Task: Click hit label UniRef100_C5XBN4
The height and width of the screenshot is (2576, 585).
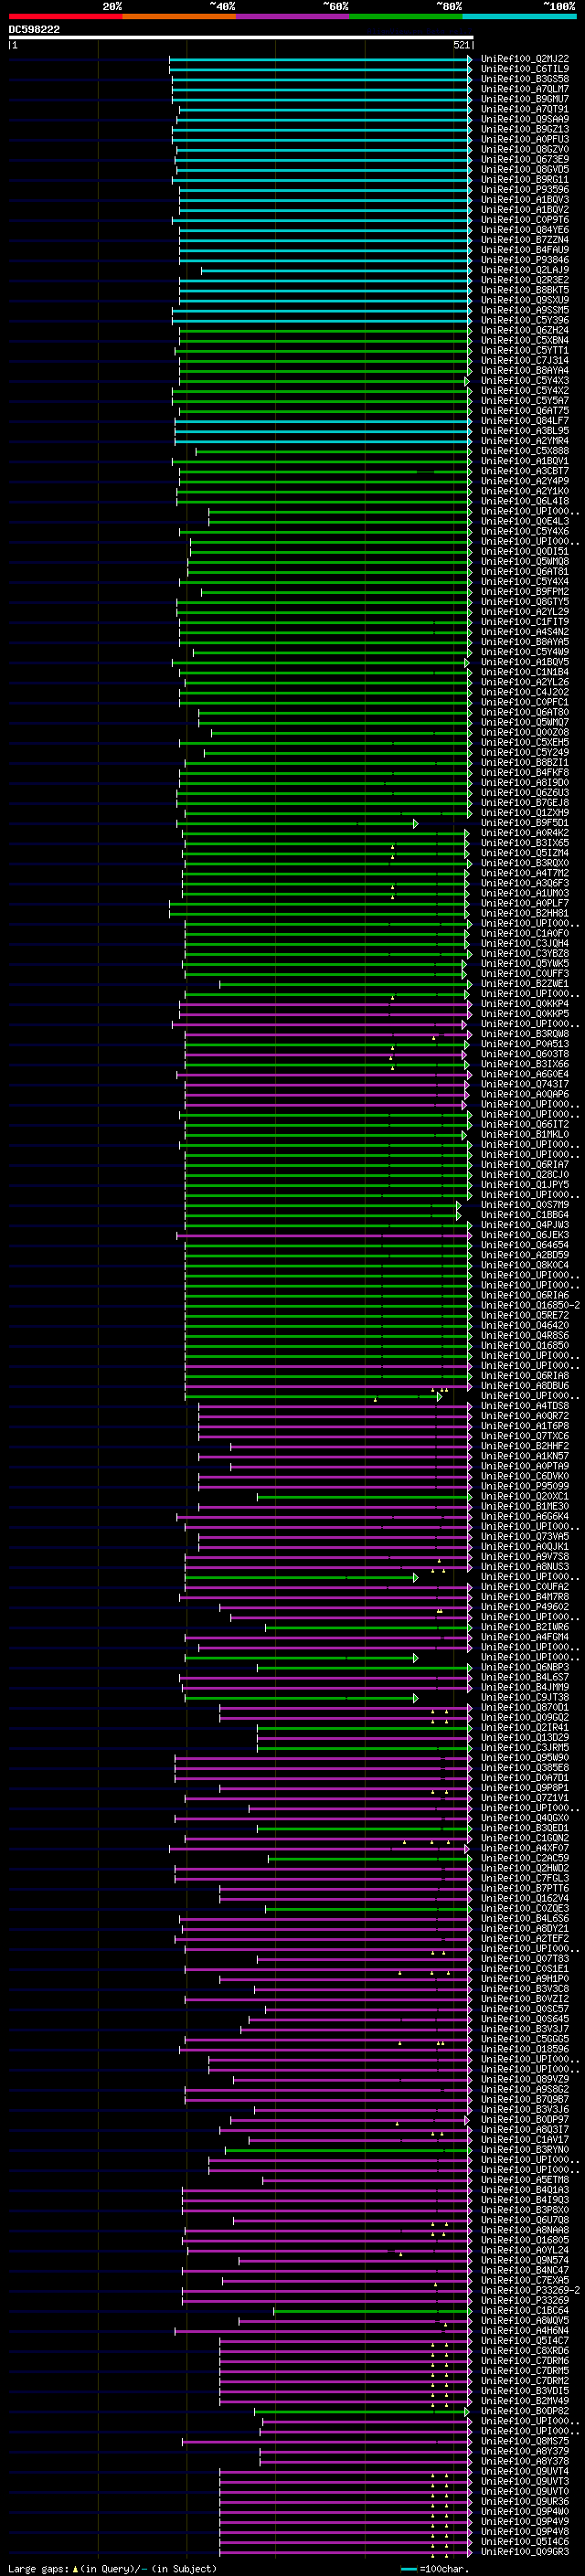Action: tap(525, 341)
